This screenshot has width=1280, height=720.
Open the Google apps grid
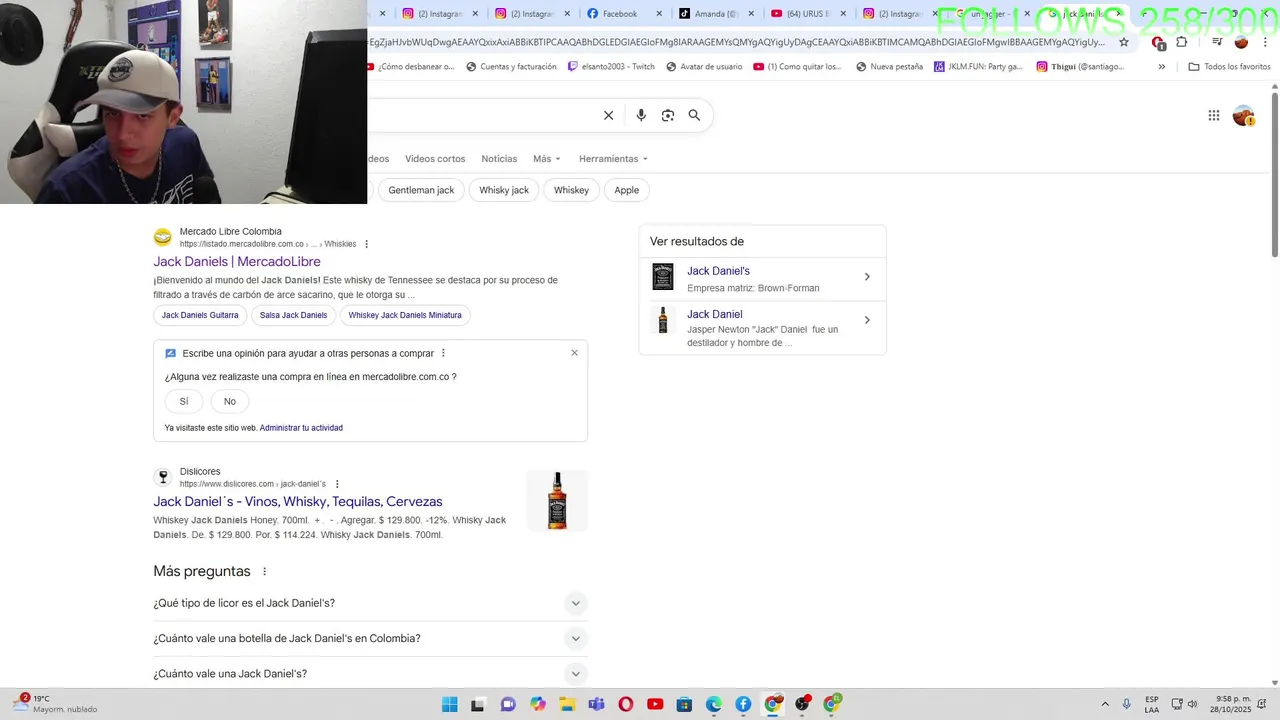(x=1214, y=116)
